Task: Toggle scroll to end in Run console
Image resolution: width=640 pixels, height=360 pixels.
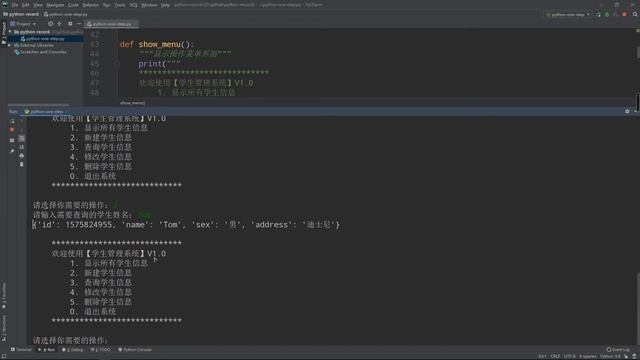Action: [x=22, y=147]
